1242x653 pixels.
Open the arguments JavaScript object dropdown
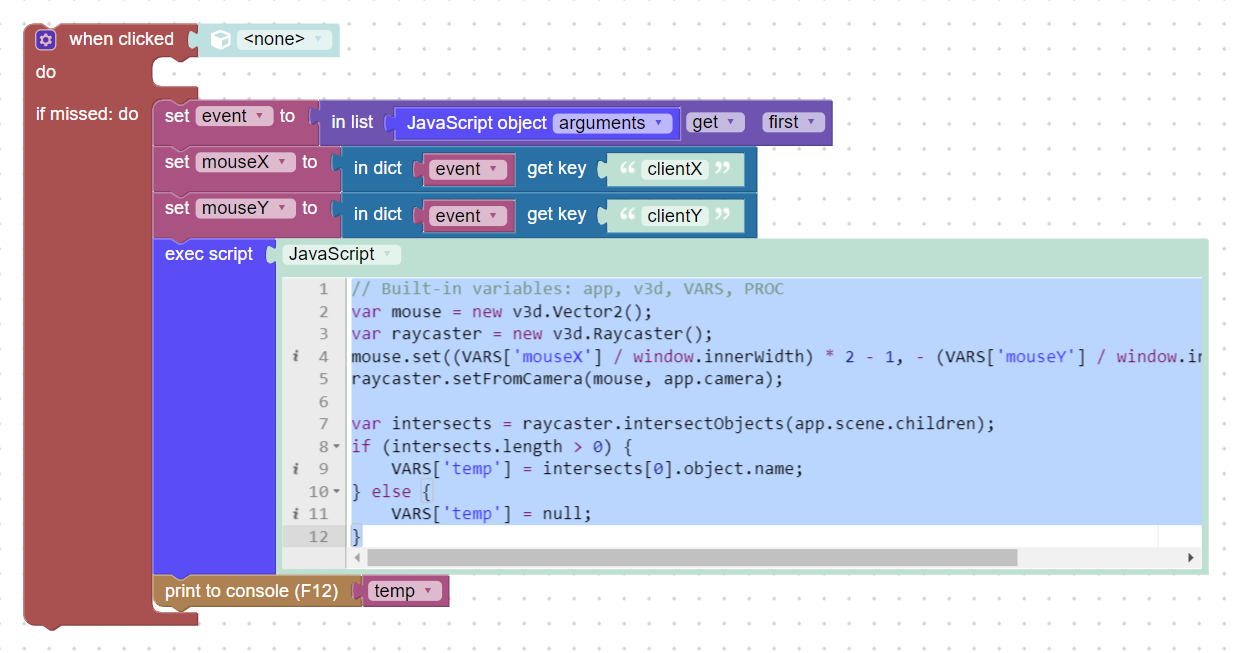pos(612,123)
